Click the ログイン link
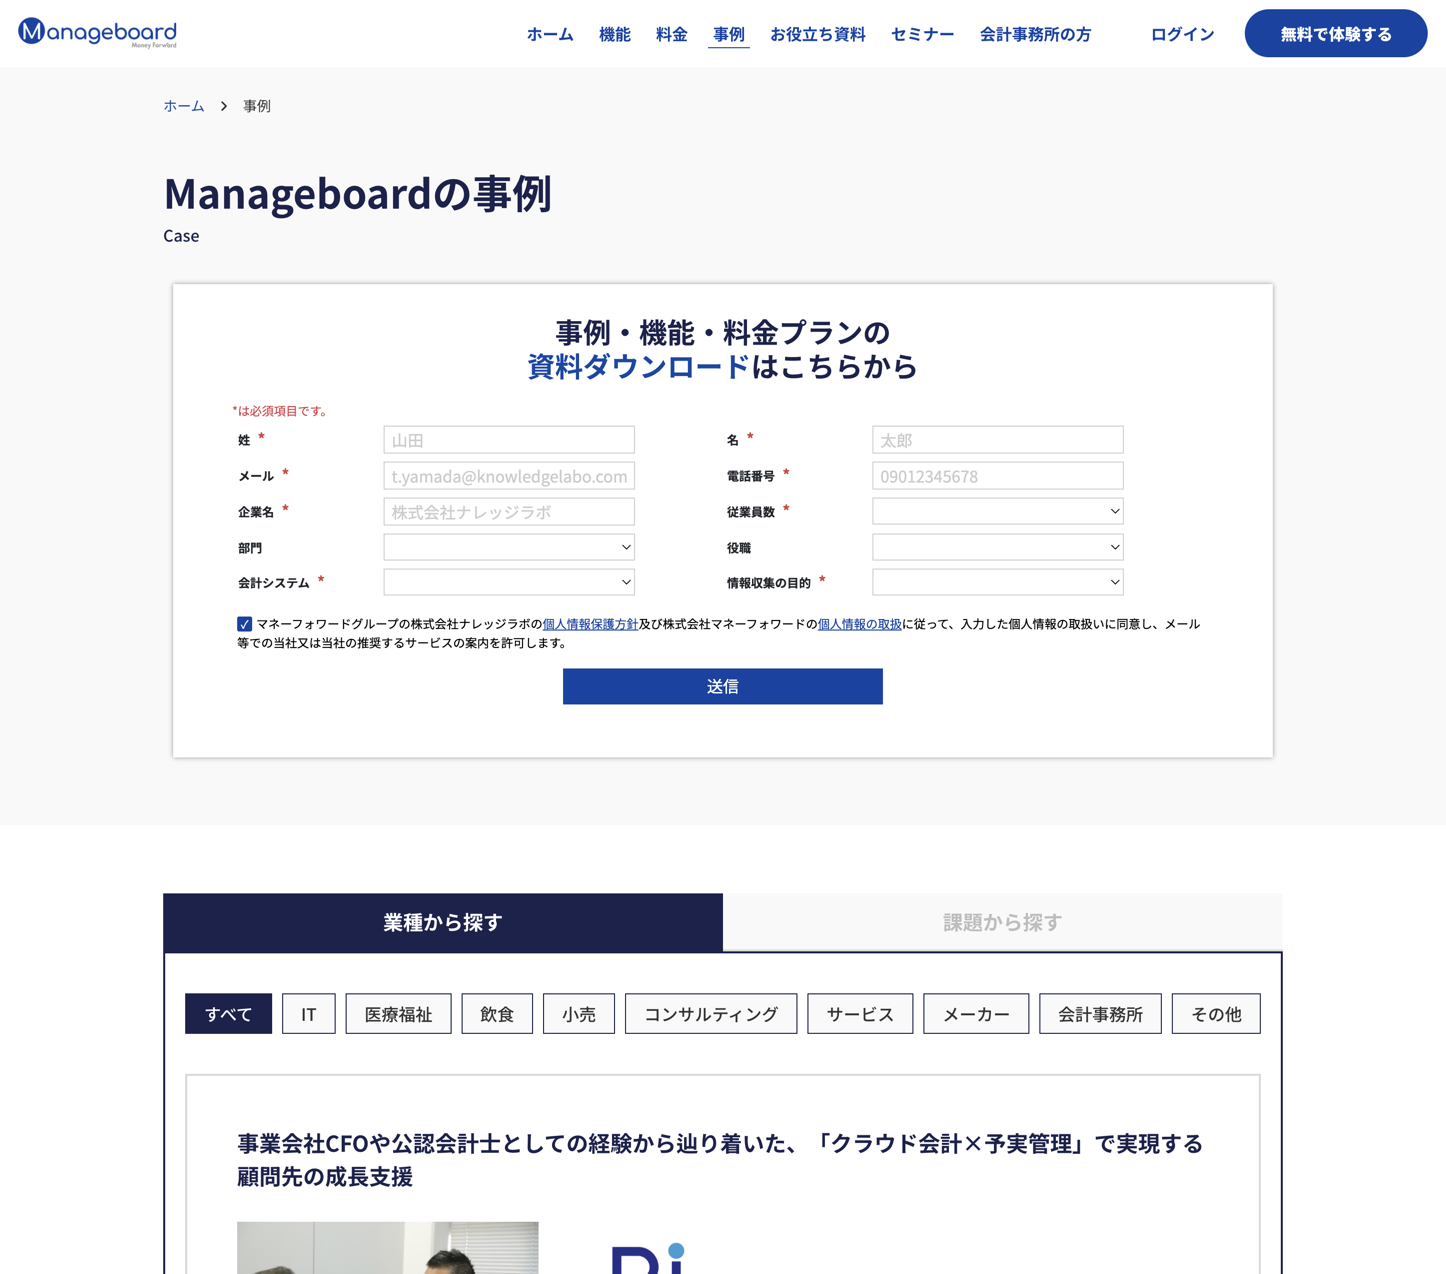1446x1274 pixels. tap(1182, 34)
